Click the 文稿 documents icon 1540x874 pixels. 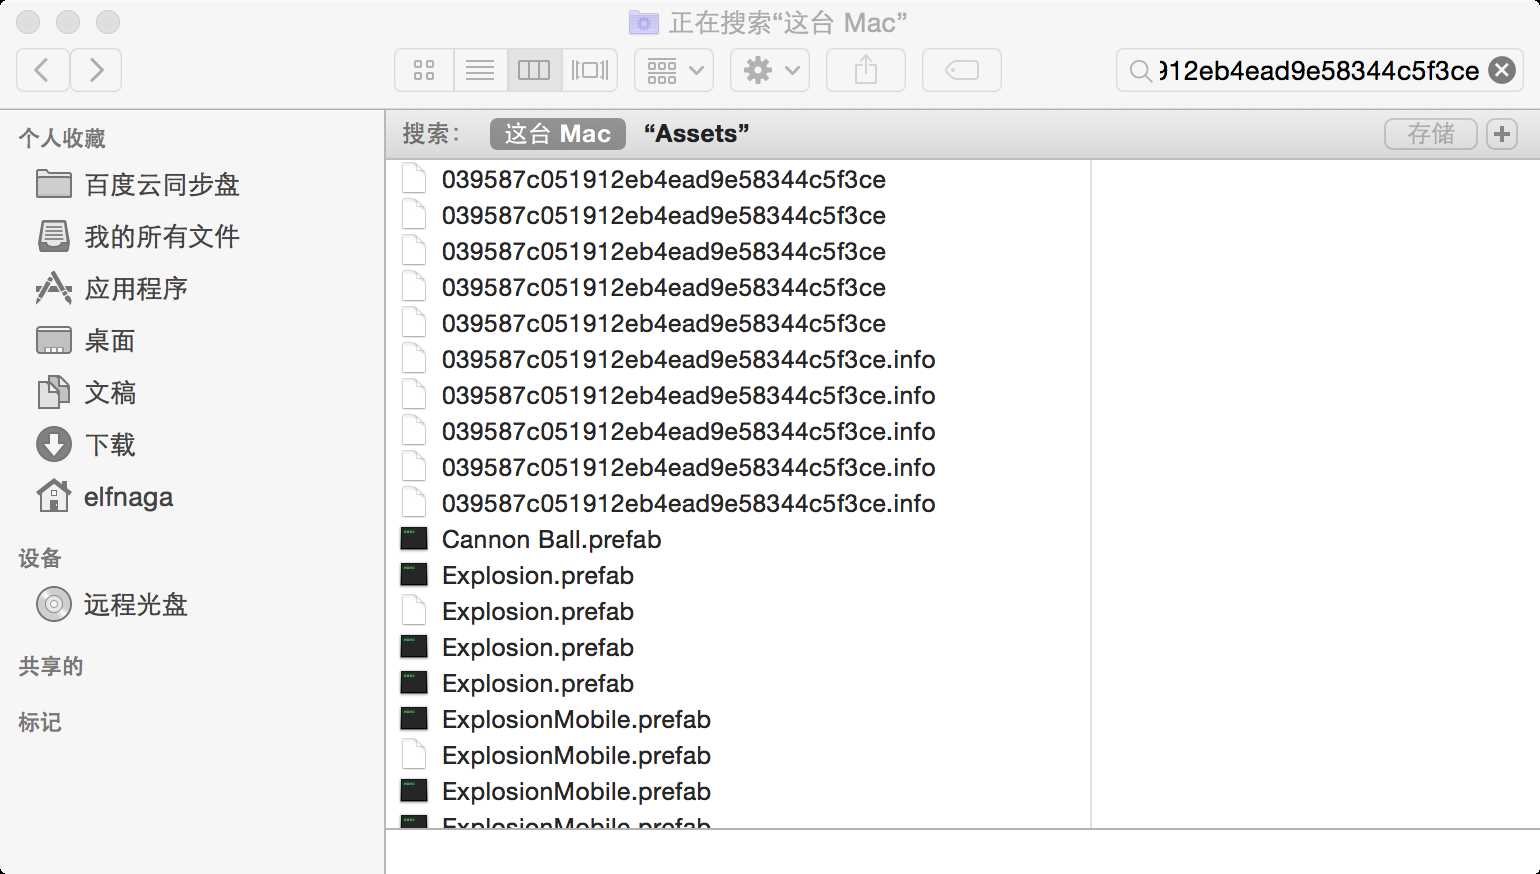[x=54, y=392]
